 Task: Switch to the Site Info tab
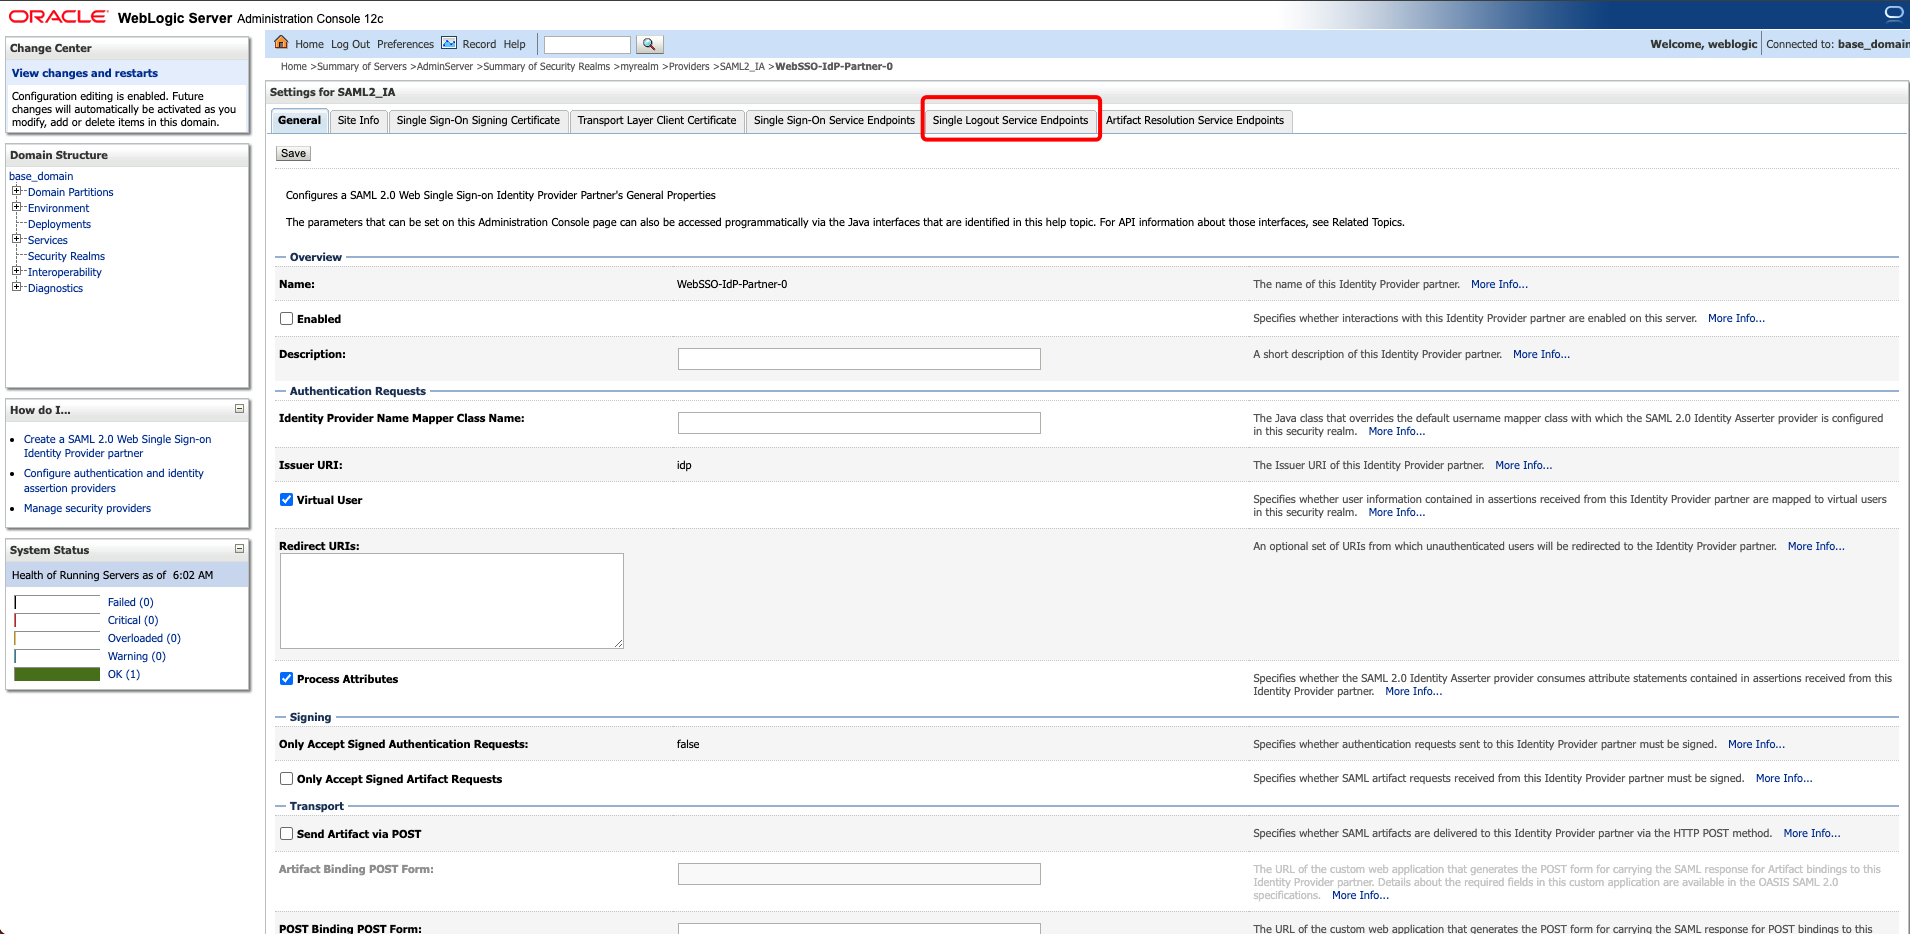pyautogui.click(x=358, y=120)
